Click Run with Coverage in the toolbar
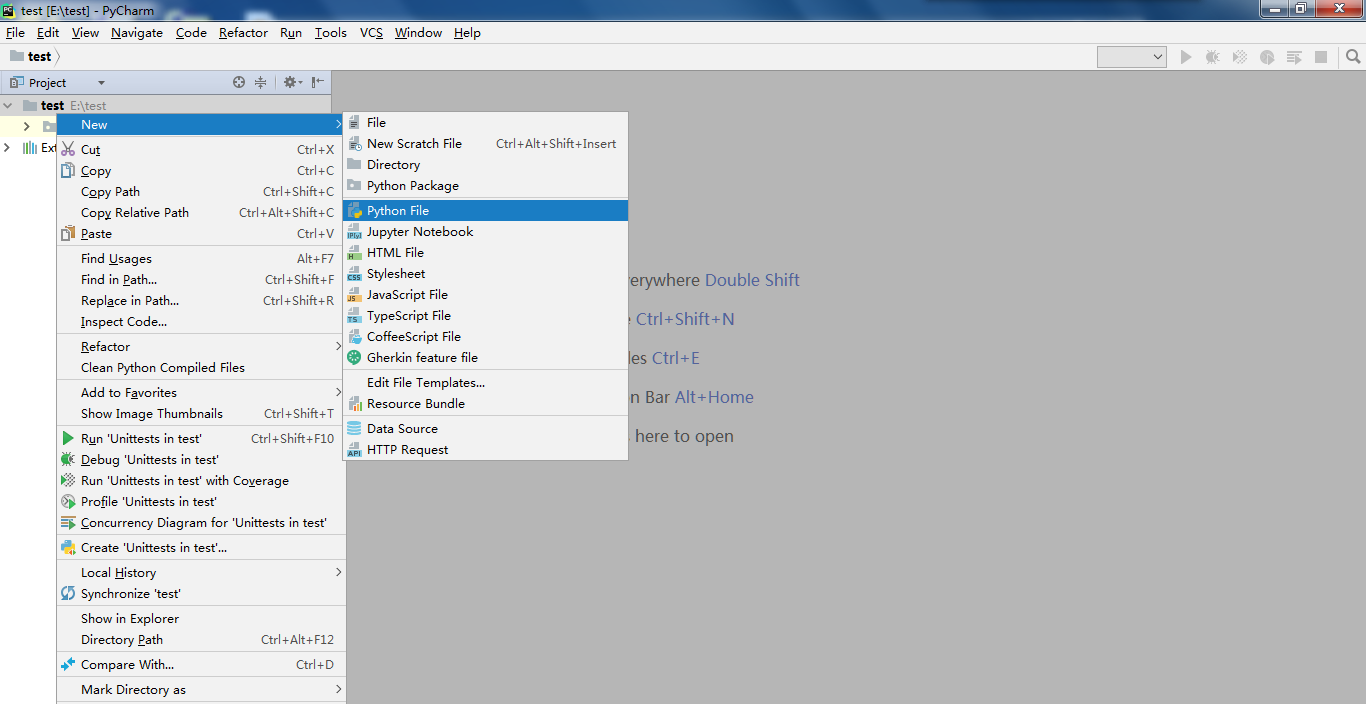Image resolution: width=1366 pixels, height=704 pixels. (x=1240, y=57)
